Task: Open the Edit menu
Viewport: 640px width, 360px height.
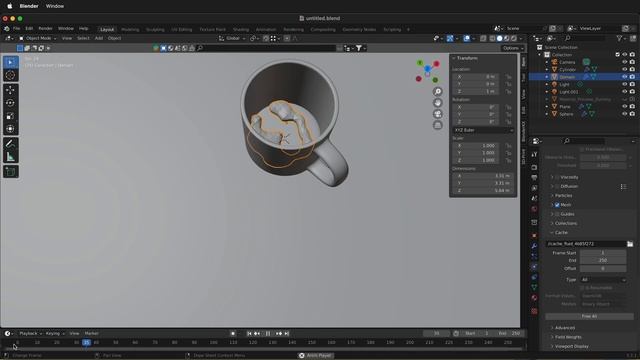Action: 29,29
